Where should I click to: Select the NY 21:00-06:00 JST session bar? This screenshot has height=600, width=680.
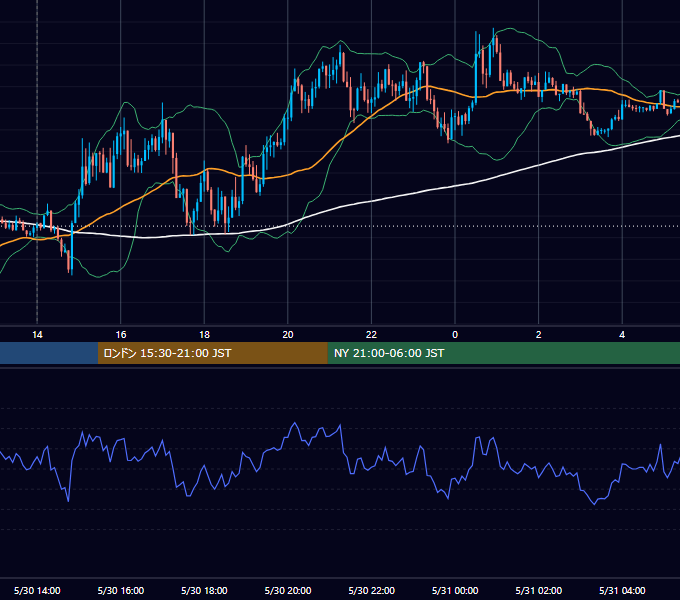click(503, 353)
